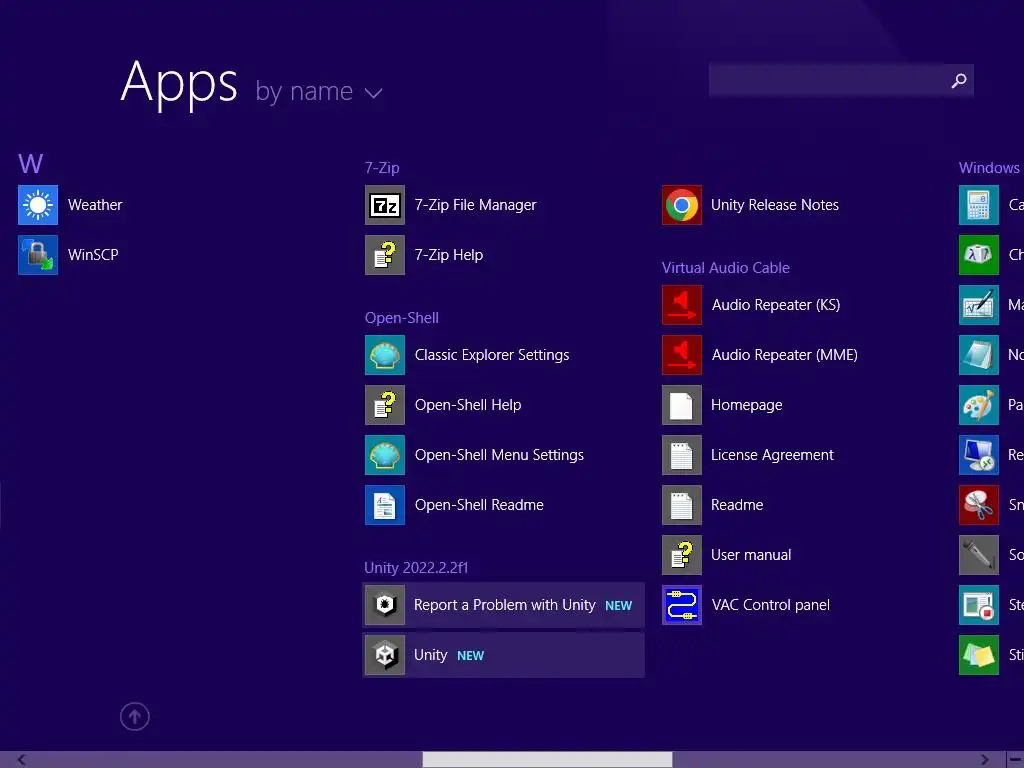Click the 'Open-Shell Help' label
The image size is (1024, 768).
pyautogui.click(x=468, y=405)
